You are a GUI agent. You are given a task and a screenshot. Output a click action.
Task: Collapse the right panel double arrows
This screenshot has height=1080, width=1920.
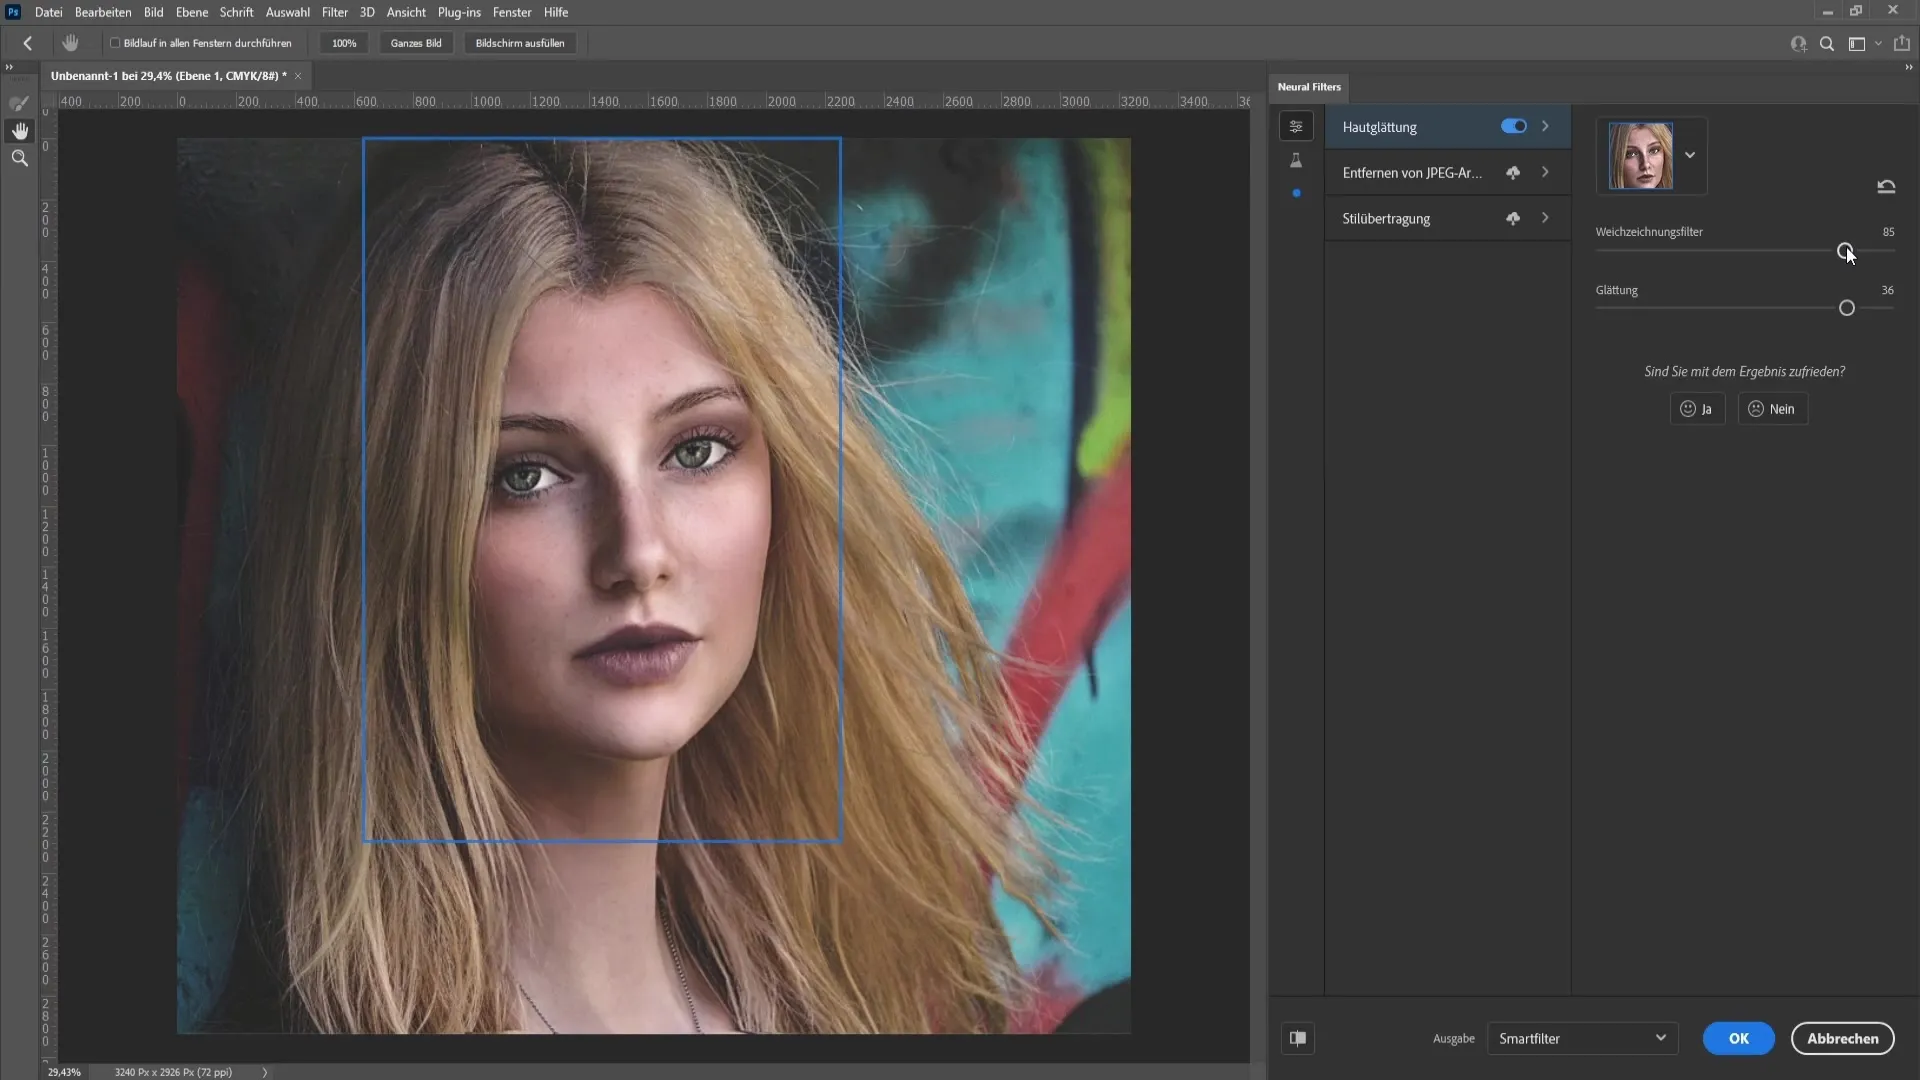1908,67
